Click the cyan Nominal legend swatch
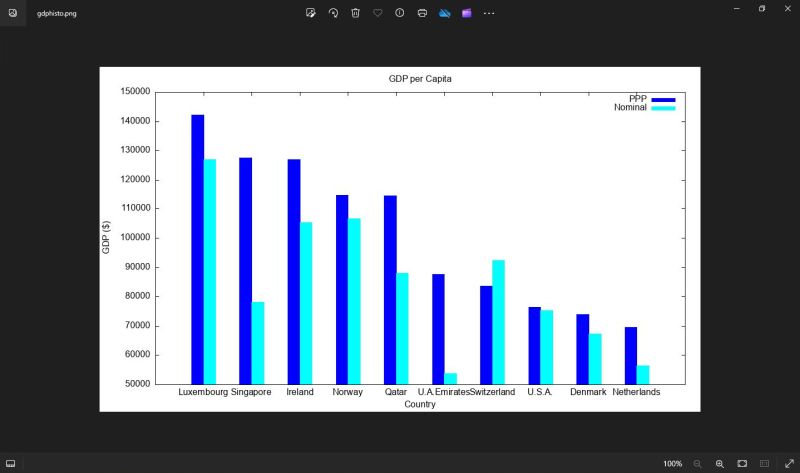Screen dimensions: 800x473 (663, 108)
